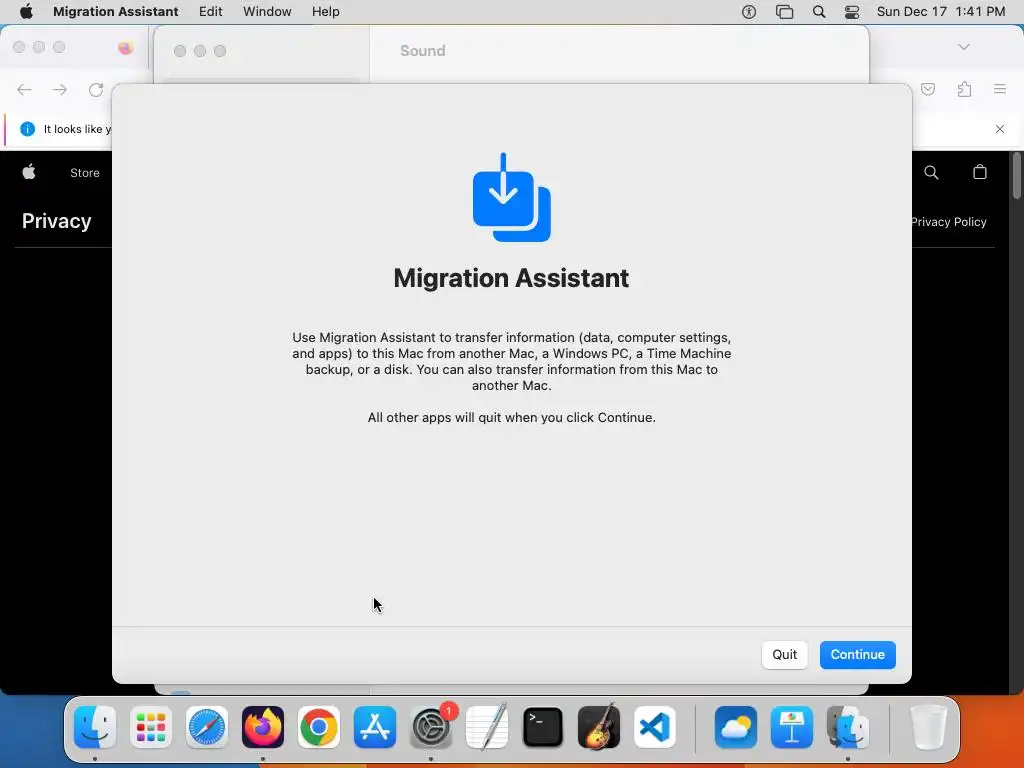This screenshot has height=768, width=1024.
Task: Open Spotlight search from the menu bar
Action: coord(818,12)
